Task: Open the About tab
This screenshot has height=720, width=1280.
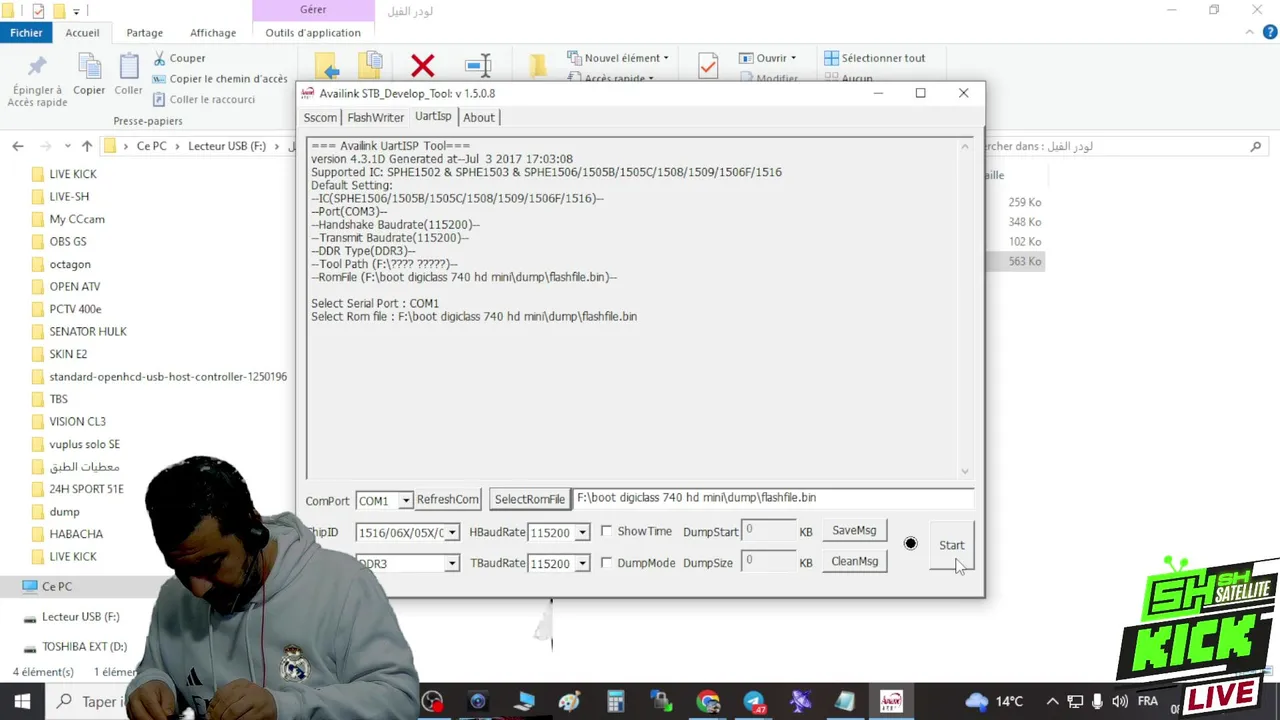Action: click(x=478, y=117)
